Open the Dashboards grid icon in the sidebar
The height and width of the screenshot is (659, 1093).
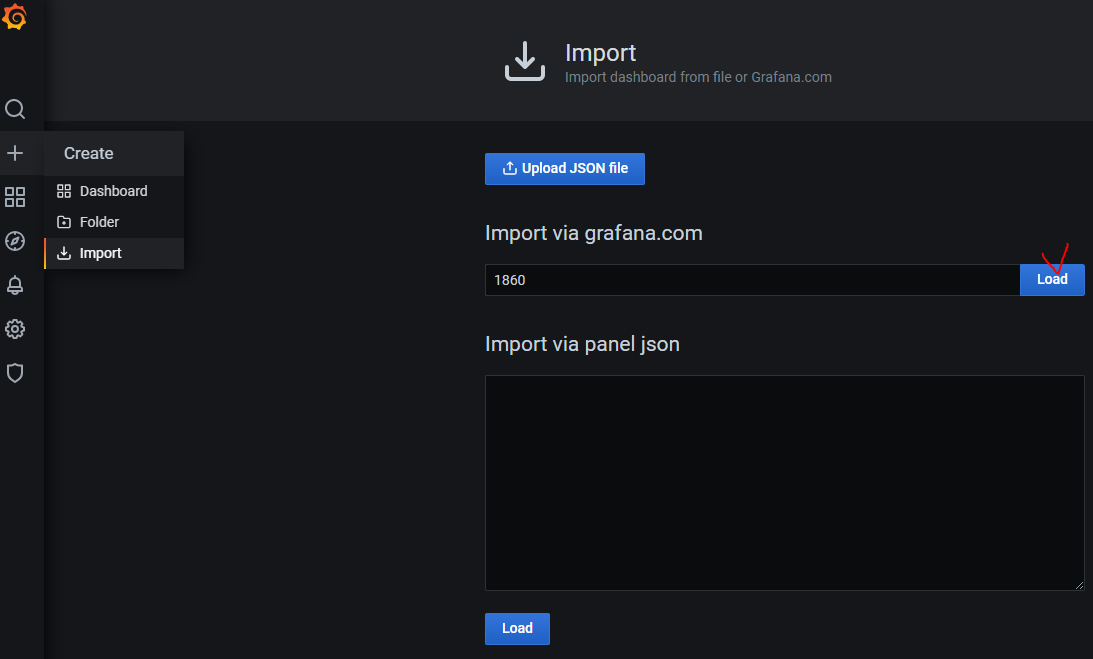[x=15, y=197]
